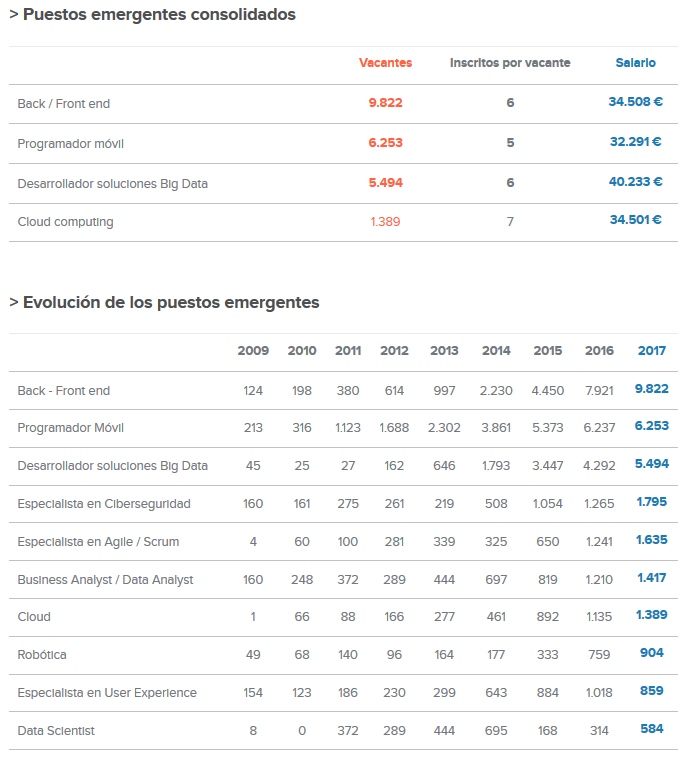Select the 'Cloud computing' row label
The height and width of the screenshot is (758, 697).
(65, 222)
